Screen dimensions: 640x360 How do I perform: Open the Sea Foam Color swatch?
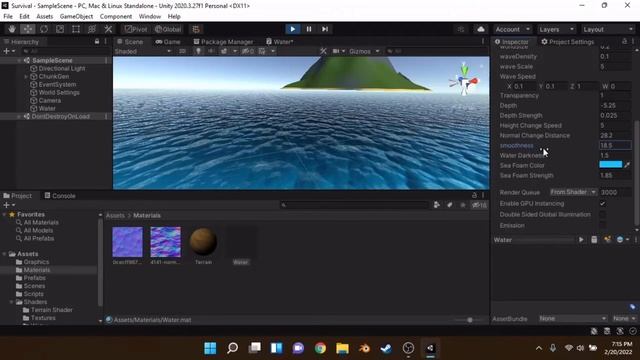(611, 164)
